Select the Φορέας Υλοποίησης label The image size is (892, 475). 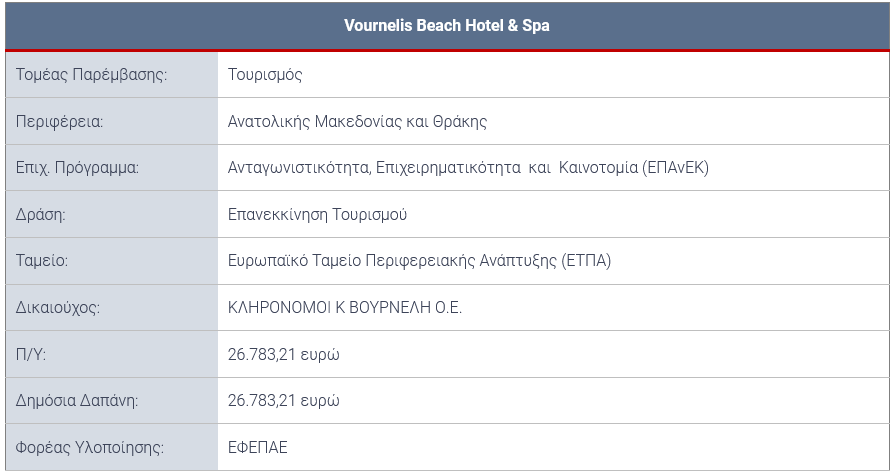89,448
